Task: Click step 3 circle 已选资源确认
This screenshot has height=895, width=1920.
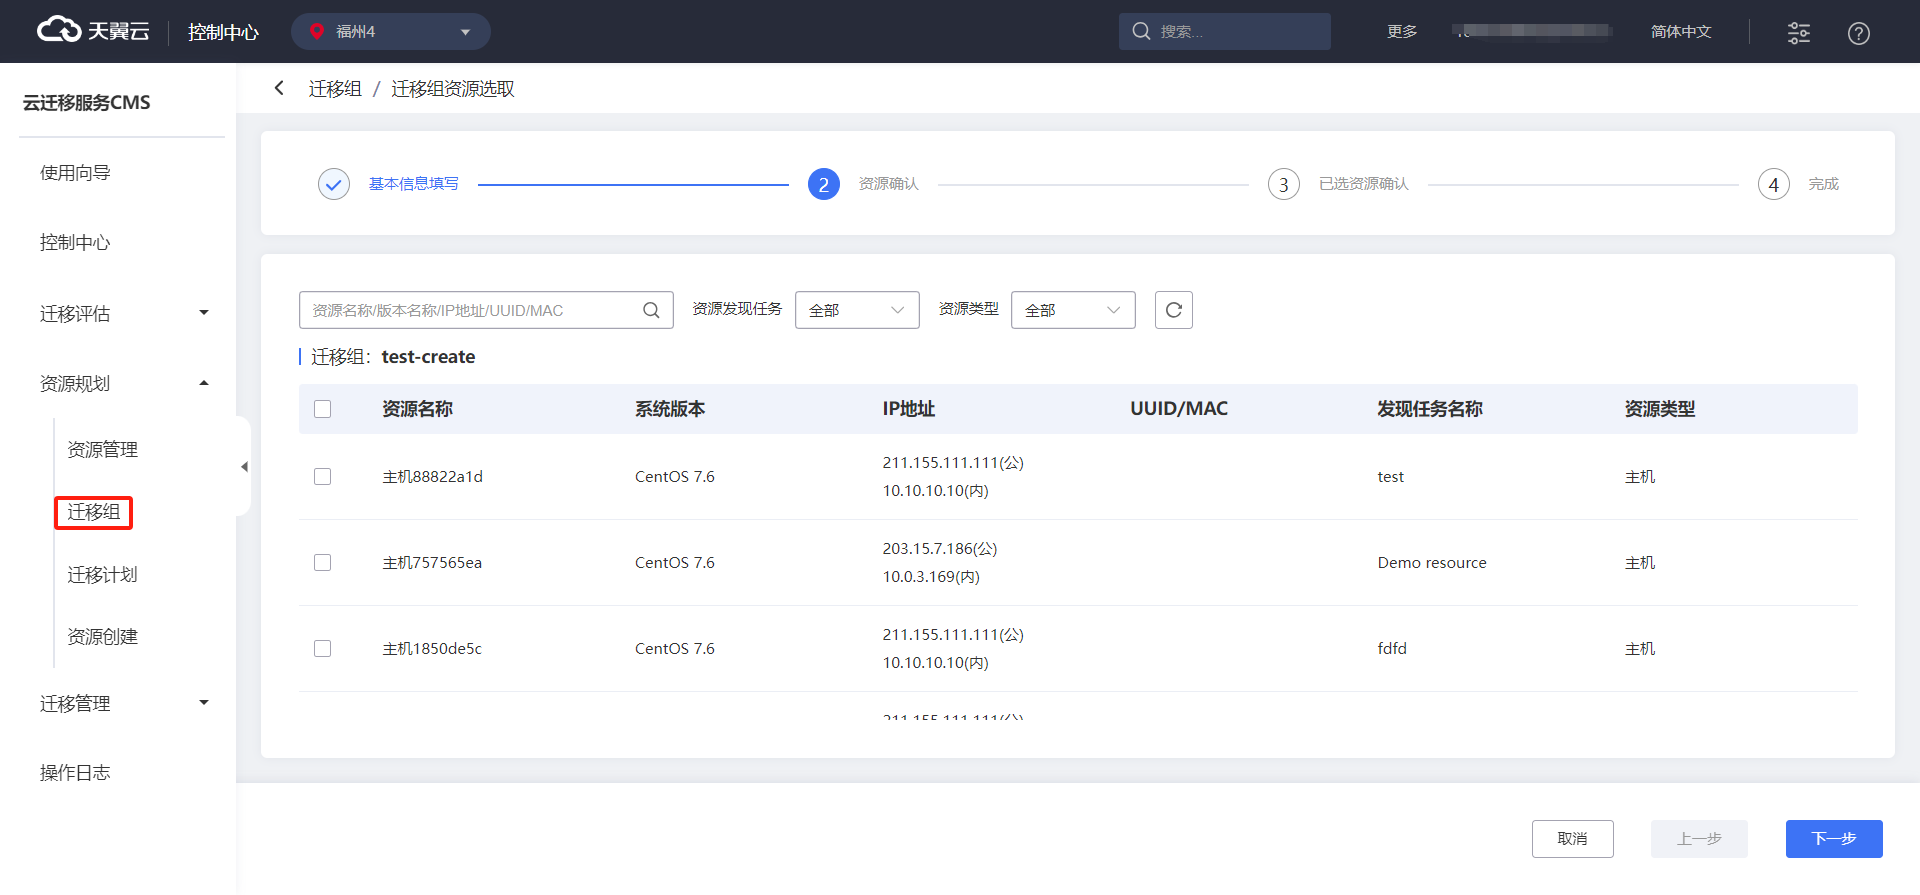Action: click(x=1284, y=184)
